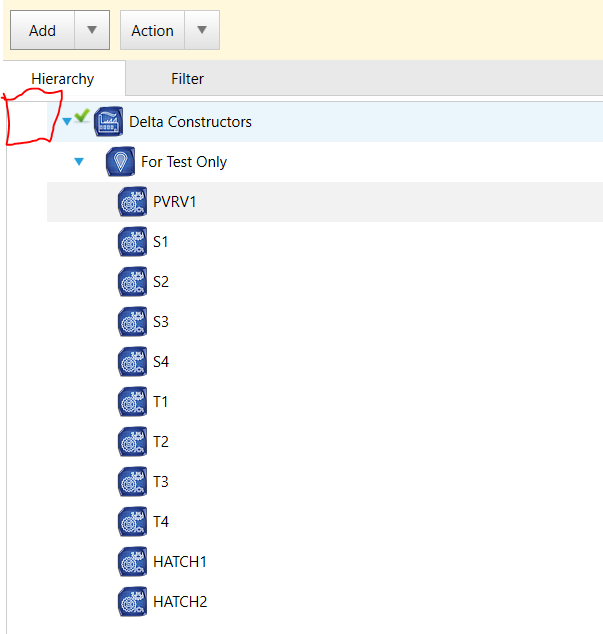The image size is (603, 634).
Task: Select the PVRV1 text
Action: click(175, 201)
